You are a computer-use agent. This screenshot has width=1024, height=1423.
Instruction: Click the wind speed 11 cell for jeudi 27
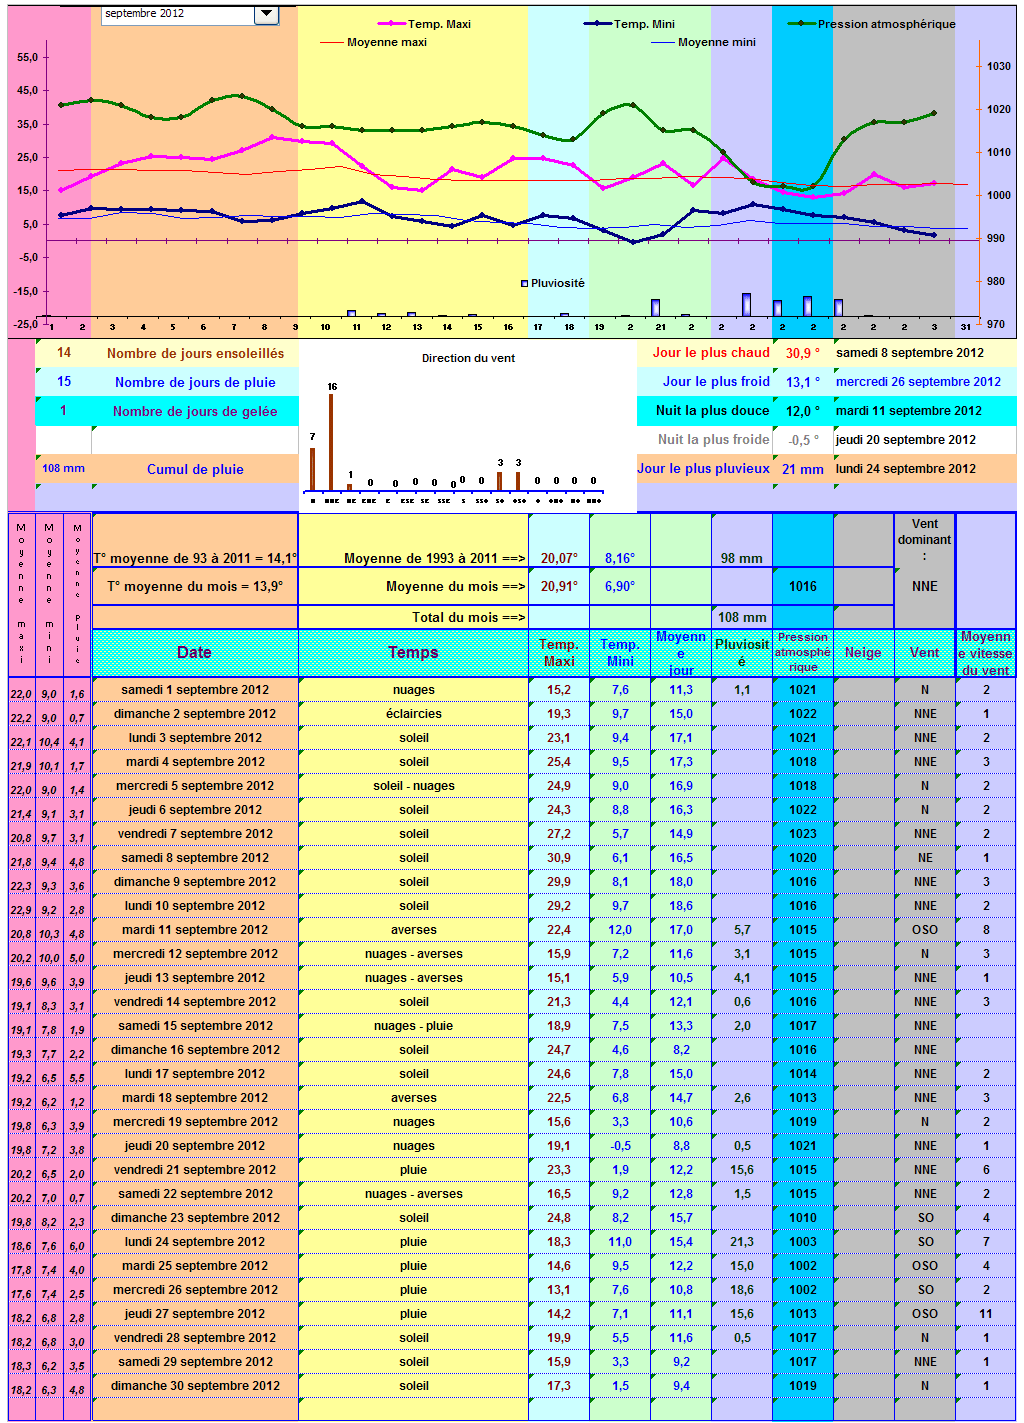[x=986, y=1314]
